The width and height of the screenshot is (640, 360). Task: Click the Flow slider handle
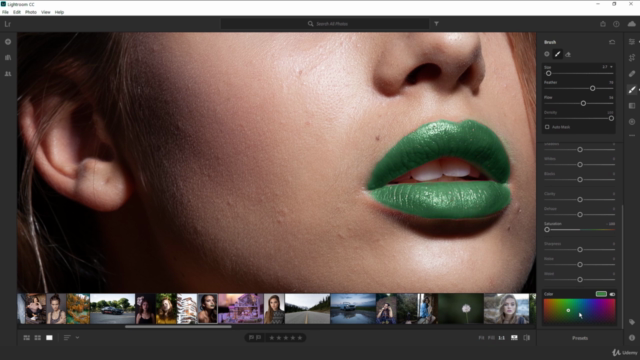coord(583,103)
